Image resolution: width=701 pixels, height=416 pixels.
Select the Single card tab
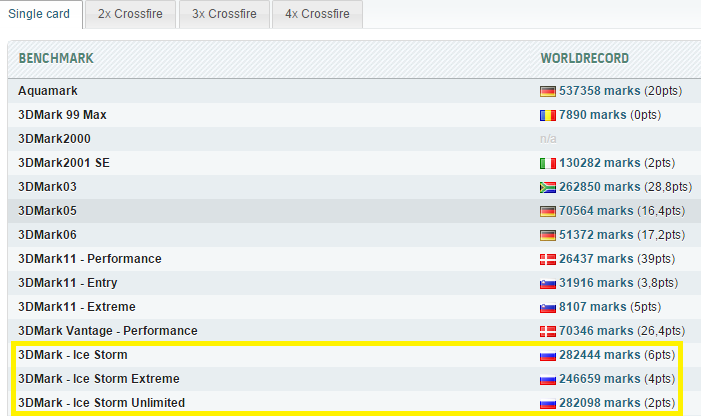pos(39,14)
